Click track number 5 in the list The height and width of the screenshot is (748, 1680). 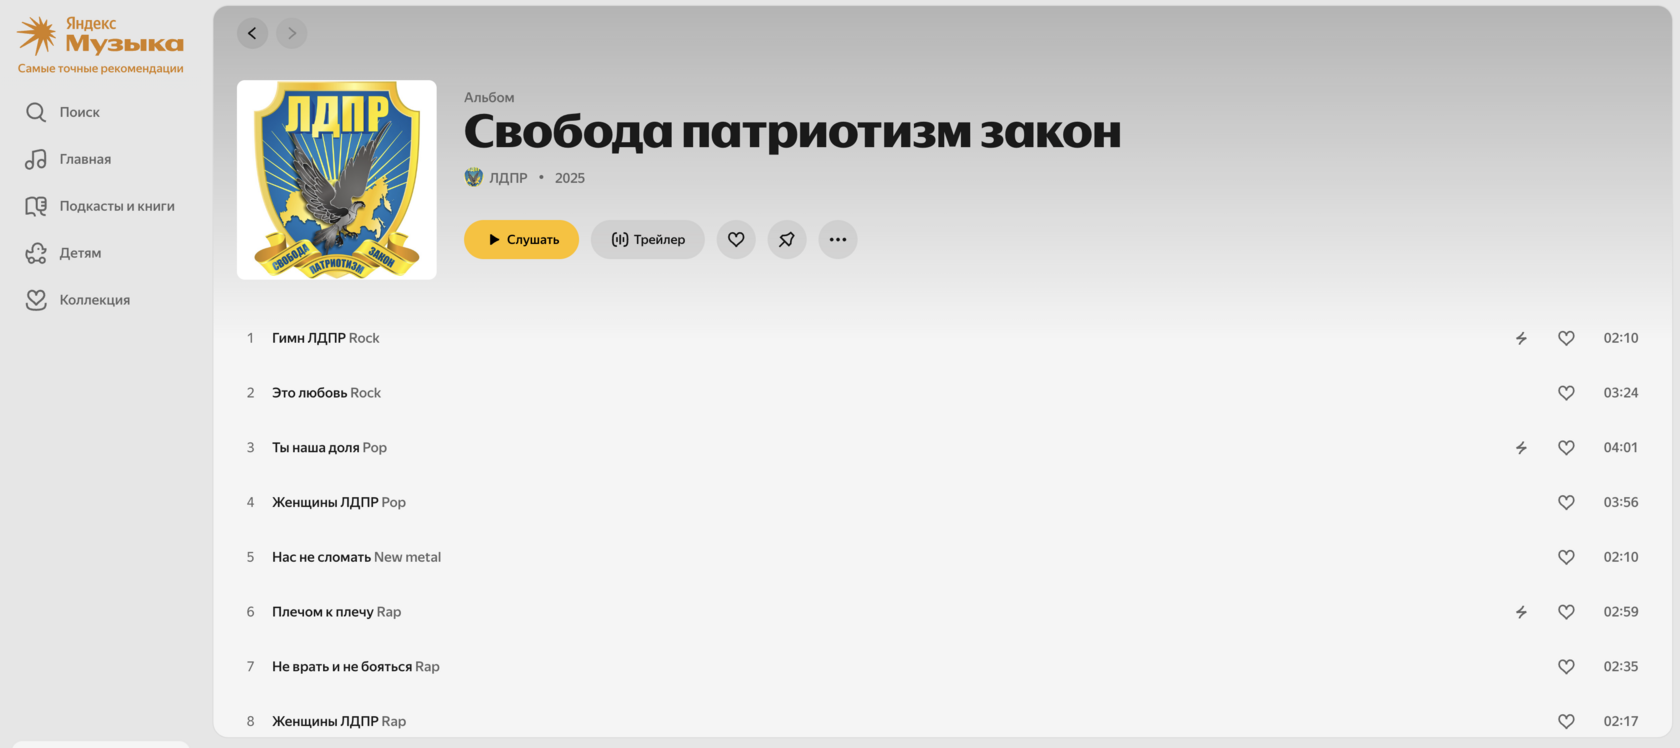point(250,557)
